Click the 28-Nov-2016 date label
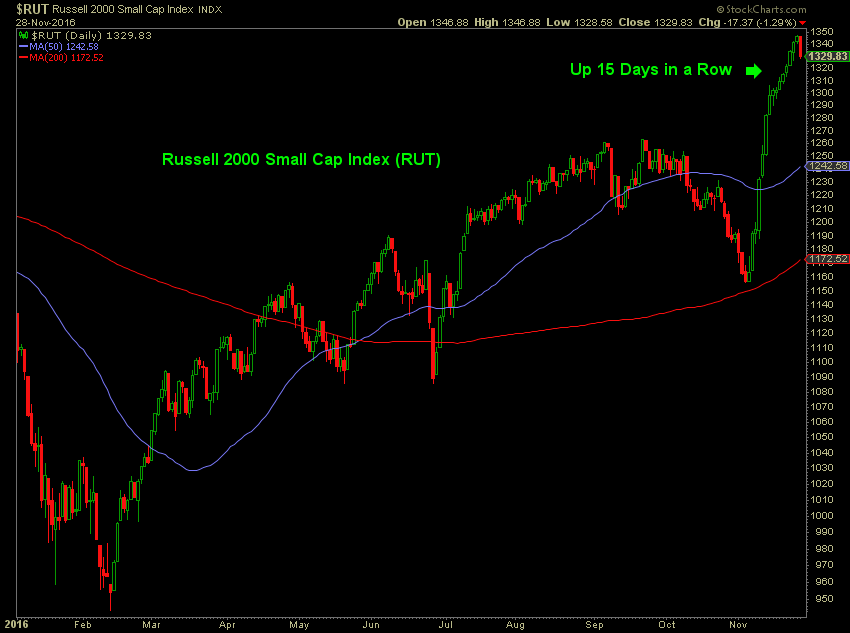Viewport: 850px width, 633px height. (46, 22)
